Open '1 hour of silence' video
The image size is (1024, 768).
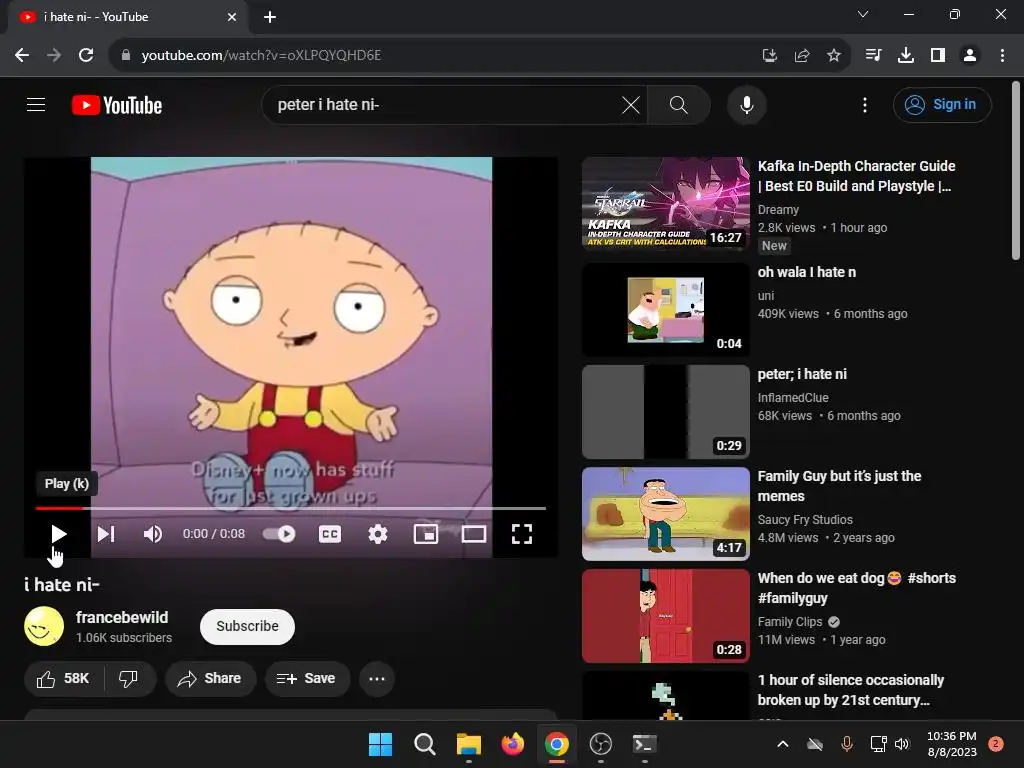point(850,690)
